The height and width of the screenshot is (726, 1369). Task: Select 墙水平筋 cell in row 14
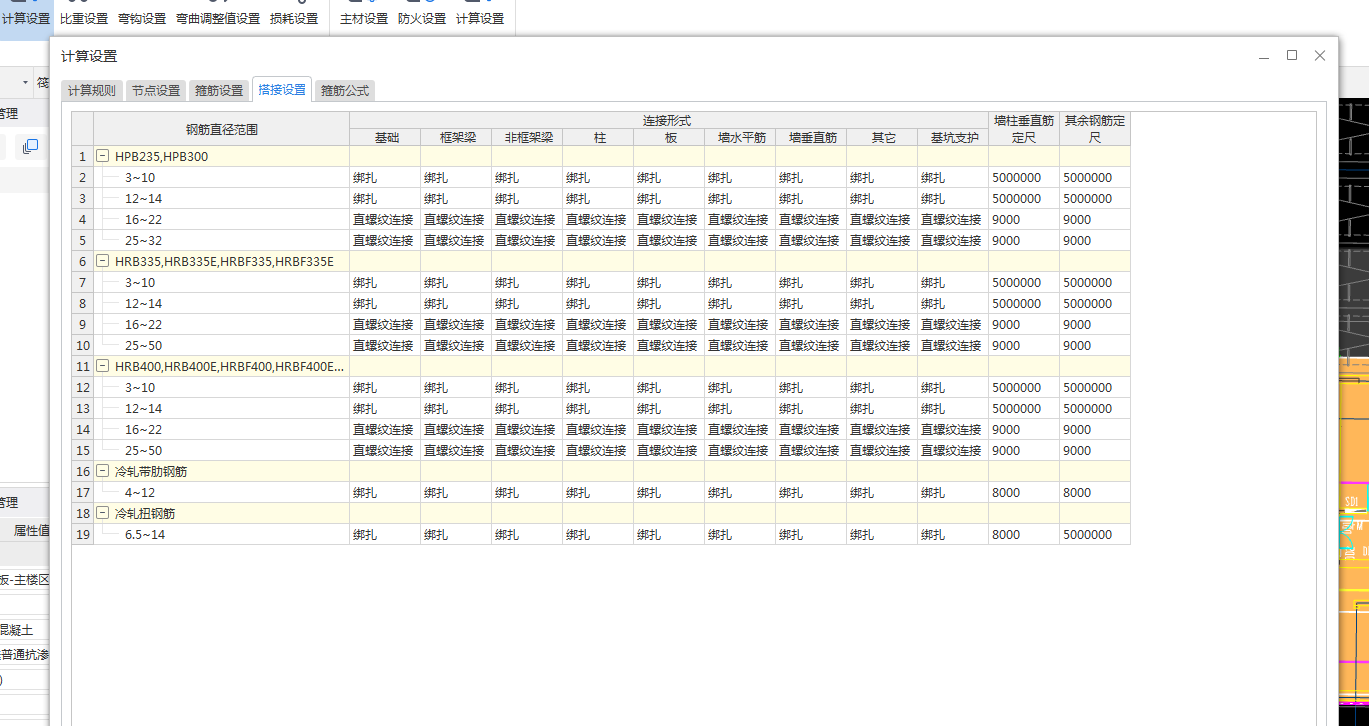point(741,430)
